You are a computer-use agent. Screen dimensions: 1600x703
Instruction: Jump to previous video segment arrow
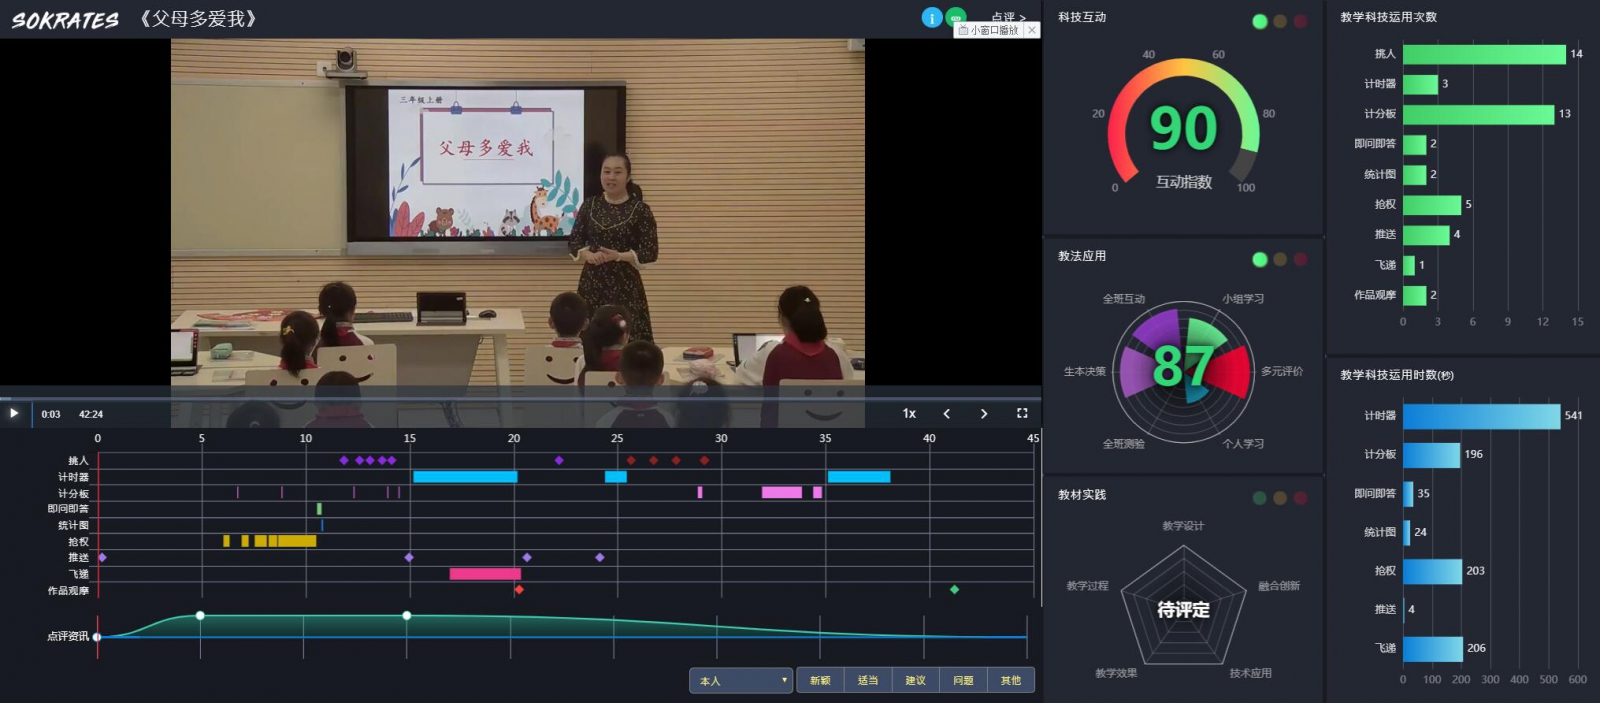[x=947, y=413]
